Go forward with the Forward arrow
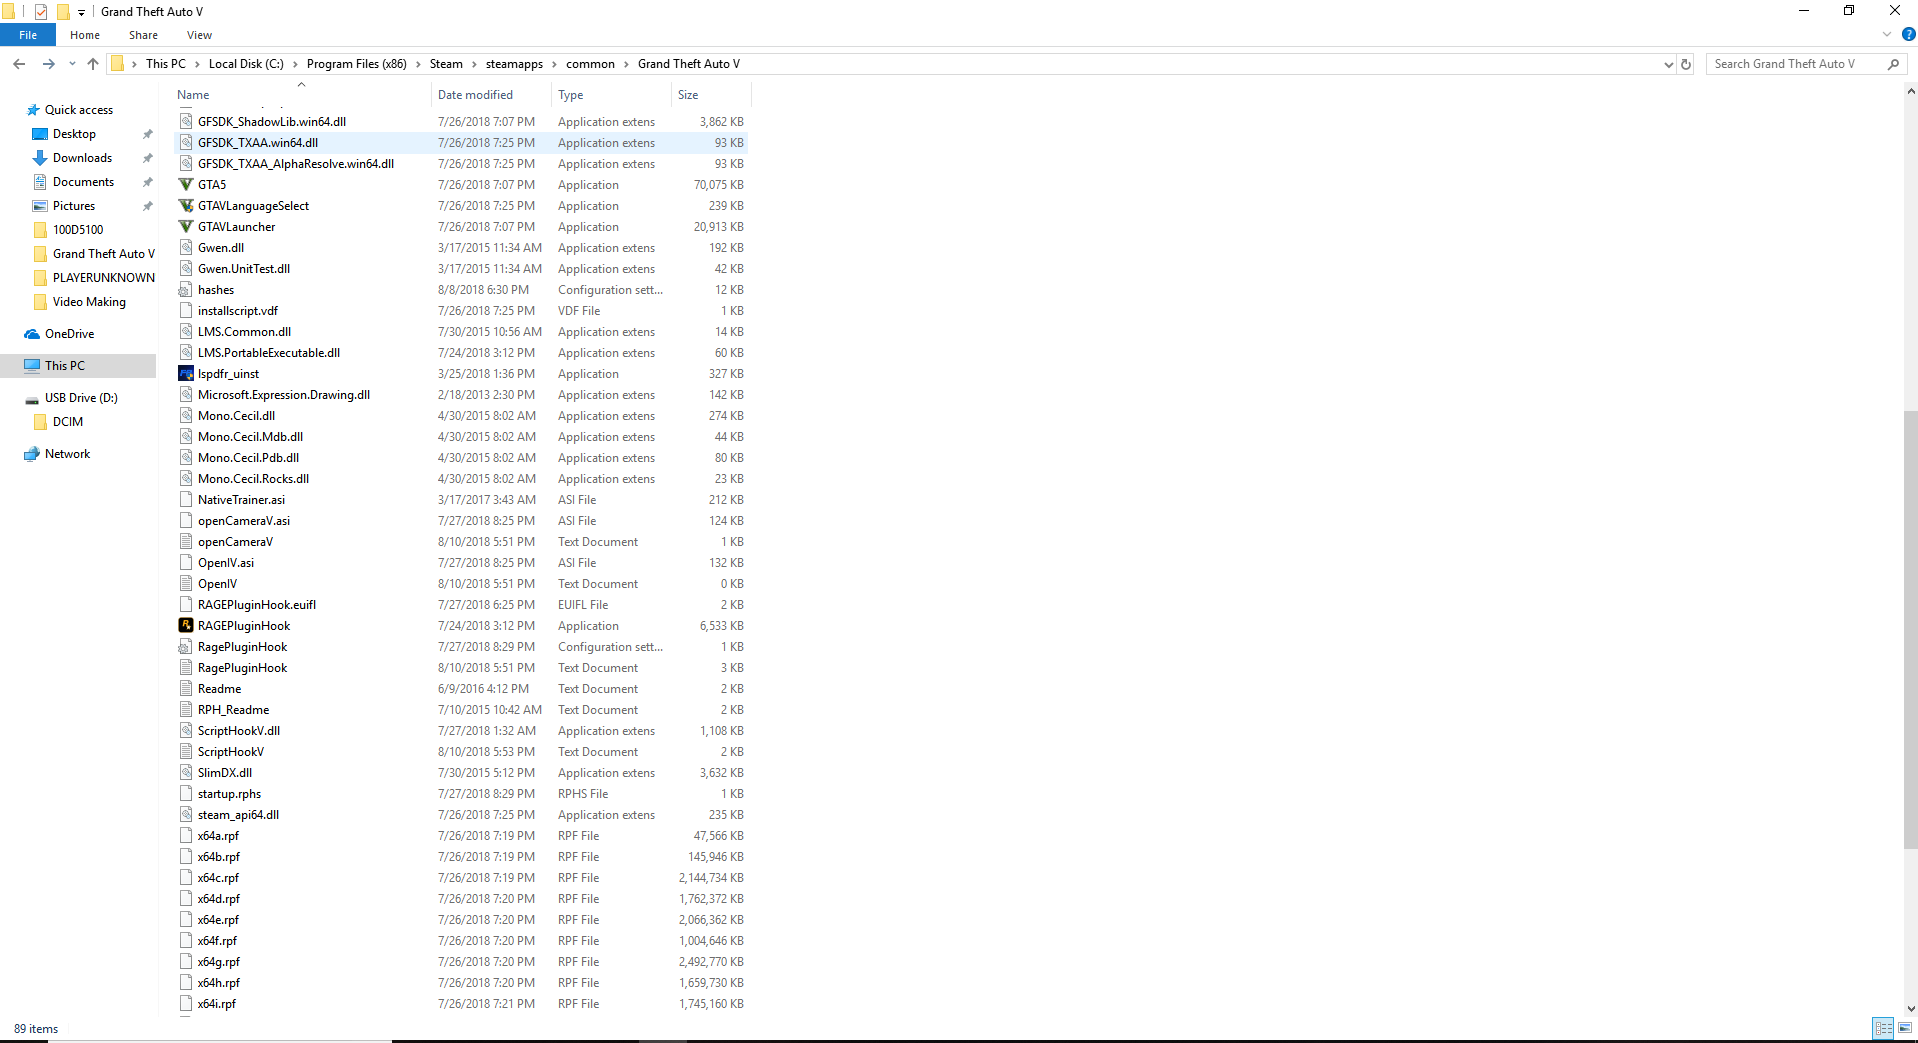Image resolution: width=1918 pixels, height=1043 pixels. (48, 64)
